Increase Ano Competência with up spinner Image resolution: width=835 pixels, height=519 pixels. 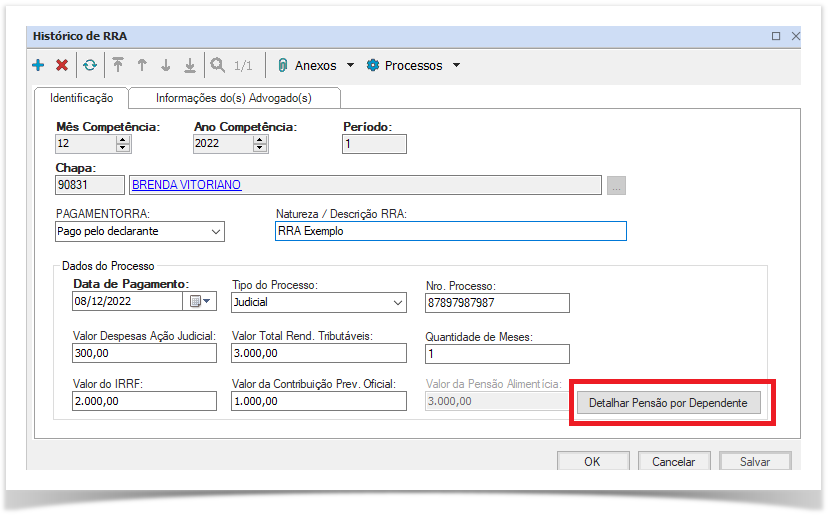tap(260, 139)
